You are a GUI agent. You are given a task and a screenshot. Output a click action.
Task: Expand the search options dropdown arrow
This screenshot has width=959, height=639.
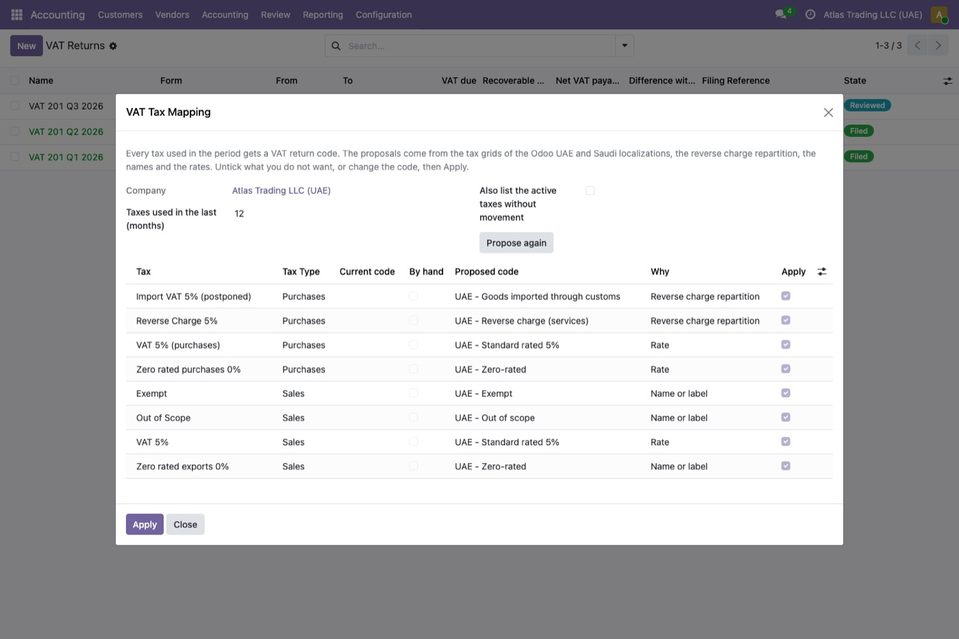point(624,46)
